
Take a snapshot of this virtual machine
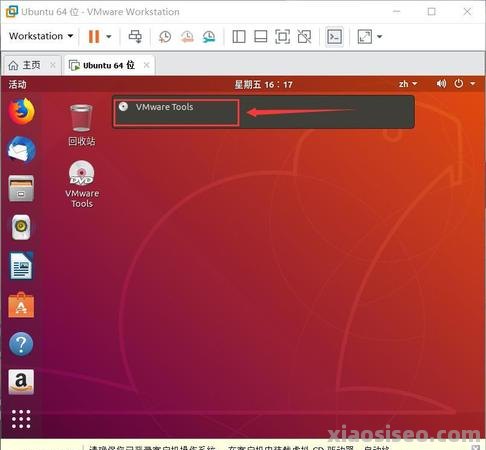tap(165, 37)
